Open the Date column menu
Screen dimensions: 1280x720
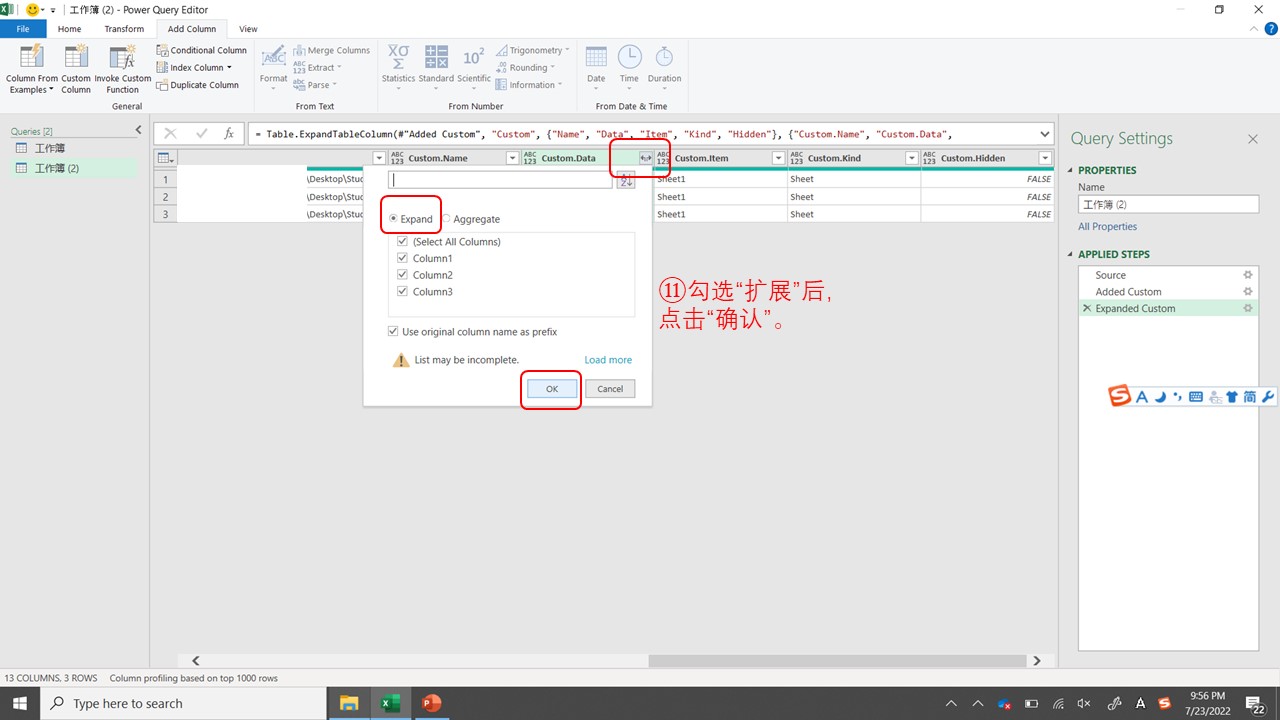point(596,66)
